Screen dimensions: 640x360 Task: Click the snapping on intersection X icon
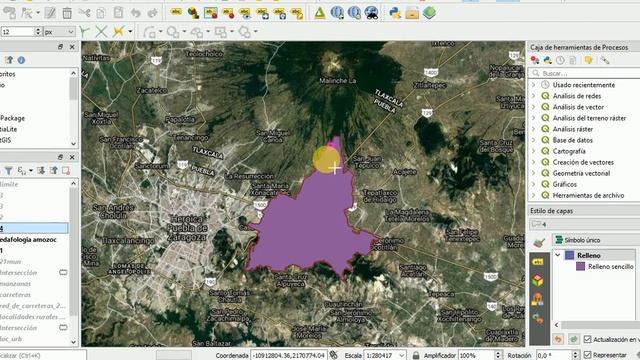point(101,31)
